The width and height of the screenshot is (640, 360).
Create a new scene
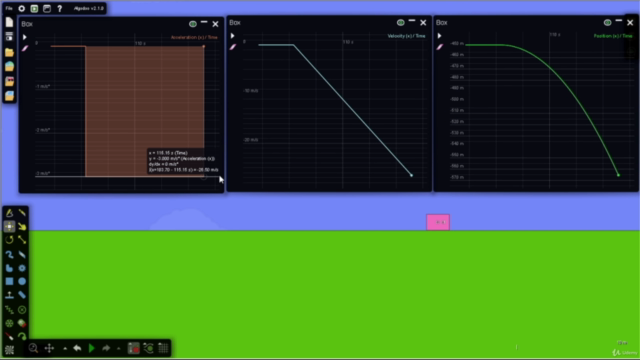(9, 22)
